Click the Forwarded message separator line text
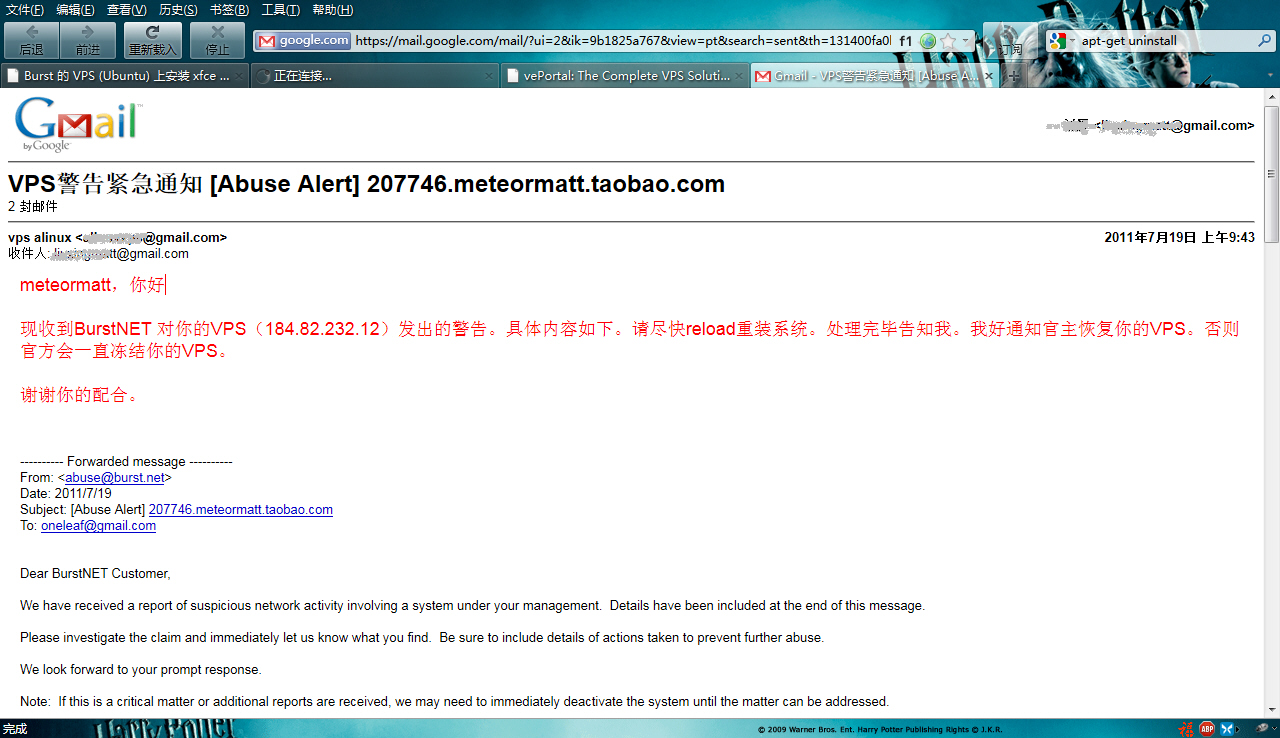 point(126,462)
